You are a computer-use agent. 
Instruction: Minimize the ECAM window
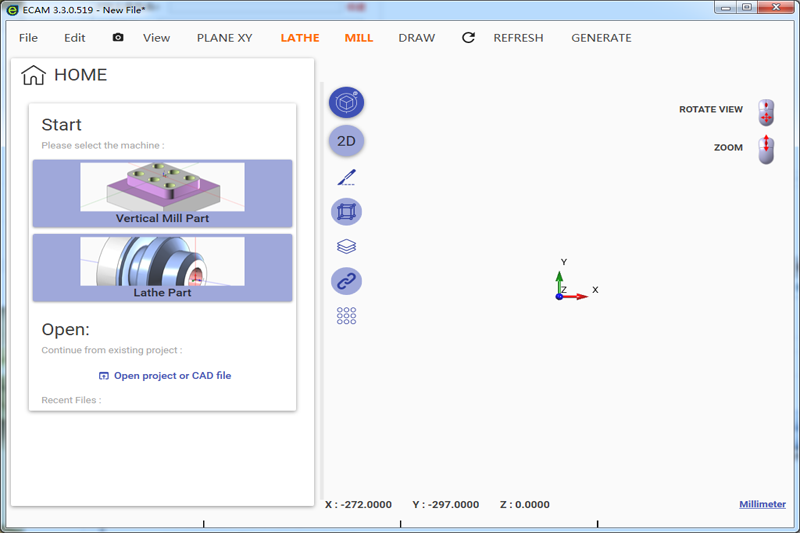coord(726,7)
